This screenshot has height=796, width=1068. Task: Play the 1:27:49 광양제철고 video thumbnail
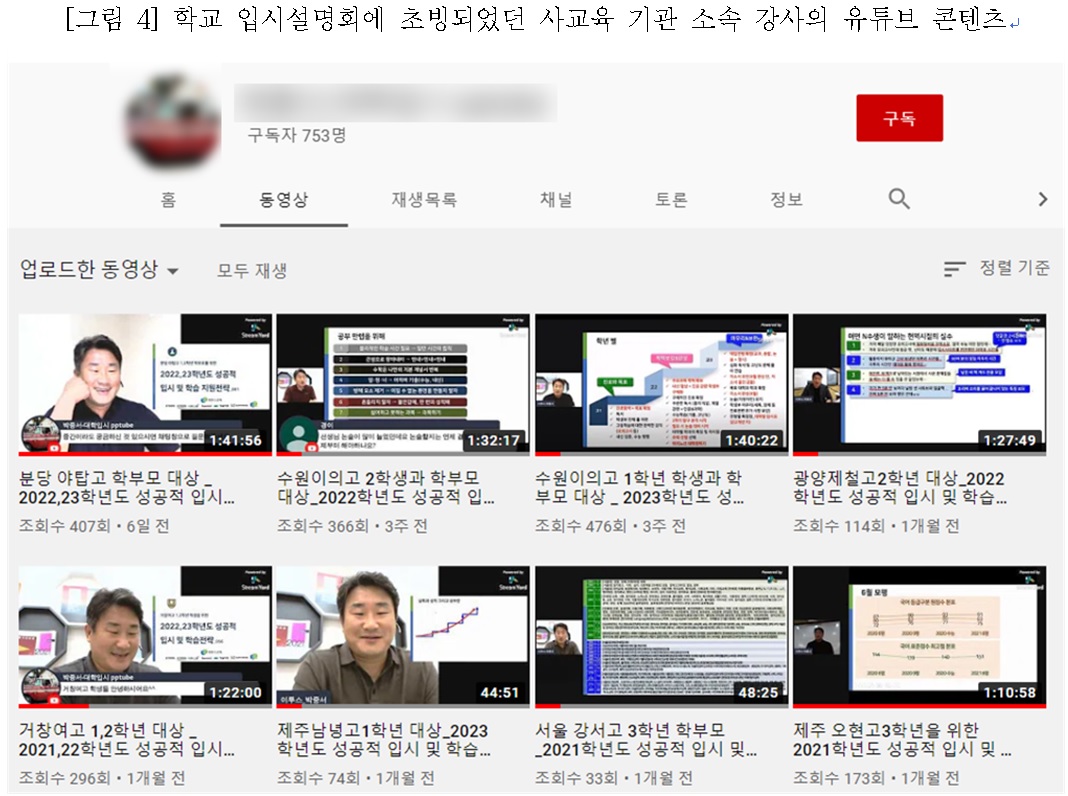pos(920,384)
